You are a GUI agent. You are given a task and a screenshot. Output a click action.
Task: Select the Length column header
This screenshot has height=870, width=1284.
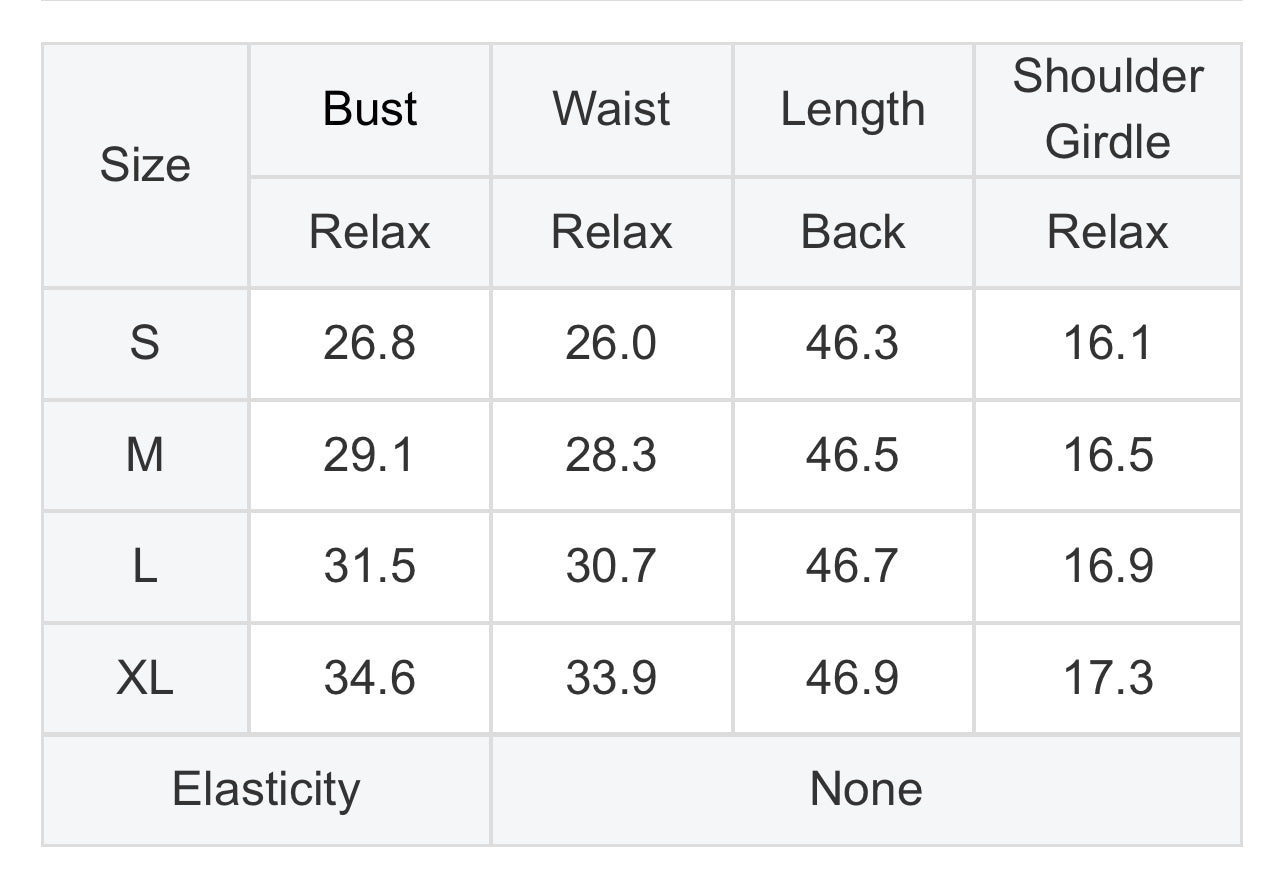(x=852, y=109)
